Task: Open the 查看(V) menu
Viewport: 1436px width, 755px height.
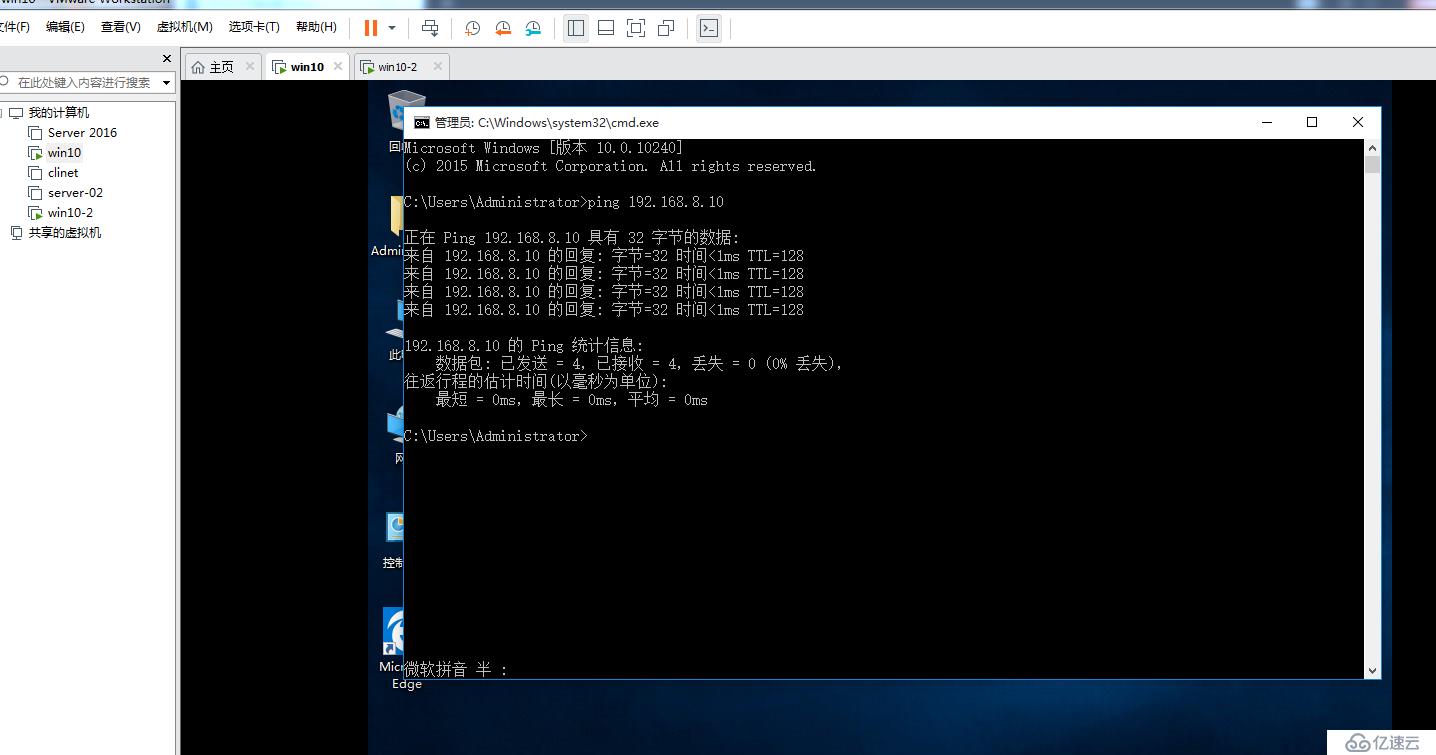Action: tap(121, 27)
